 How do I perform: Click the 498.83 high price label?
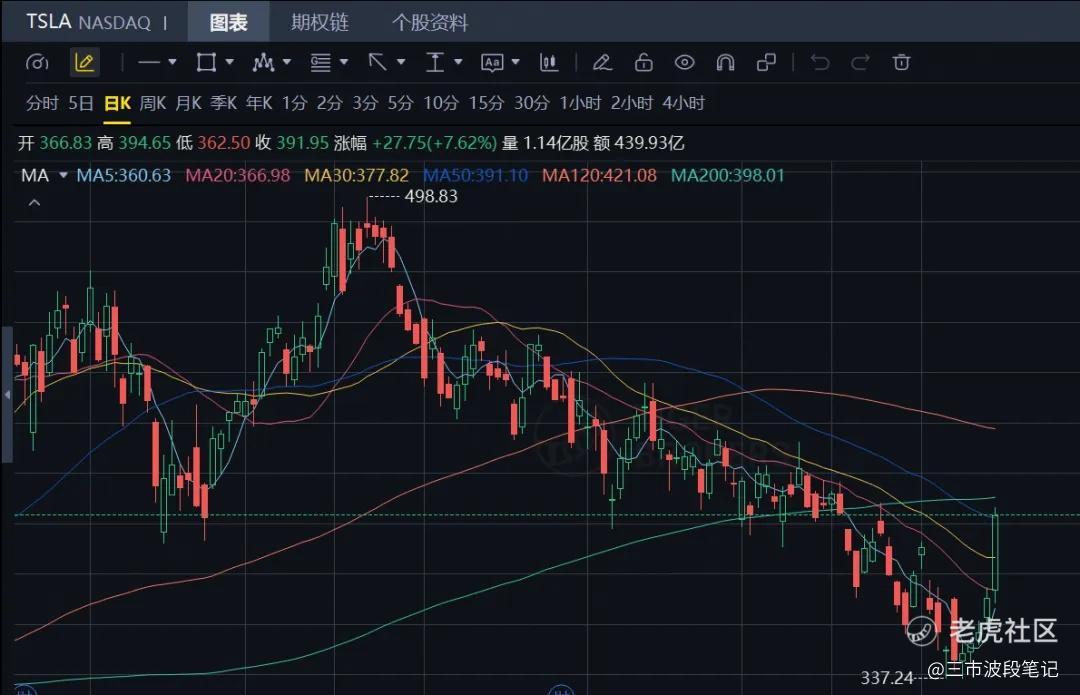click(x=431, y=196)
